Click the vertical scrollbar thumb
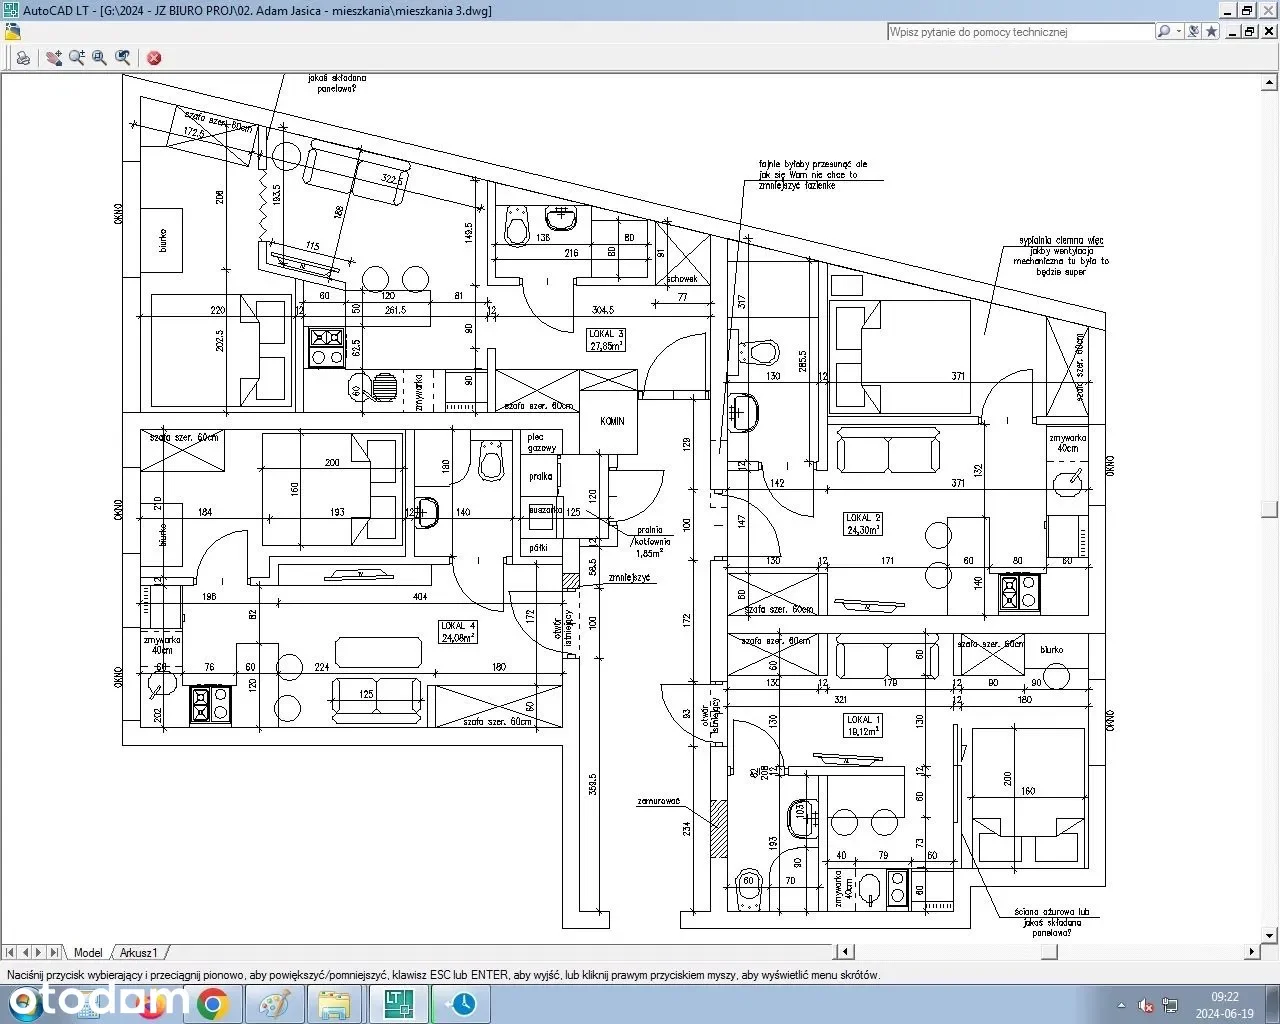This screenshot has height=1024, width=1280. (1270, 509)
